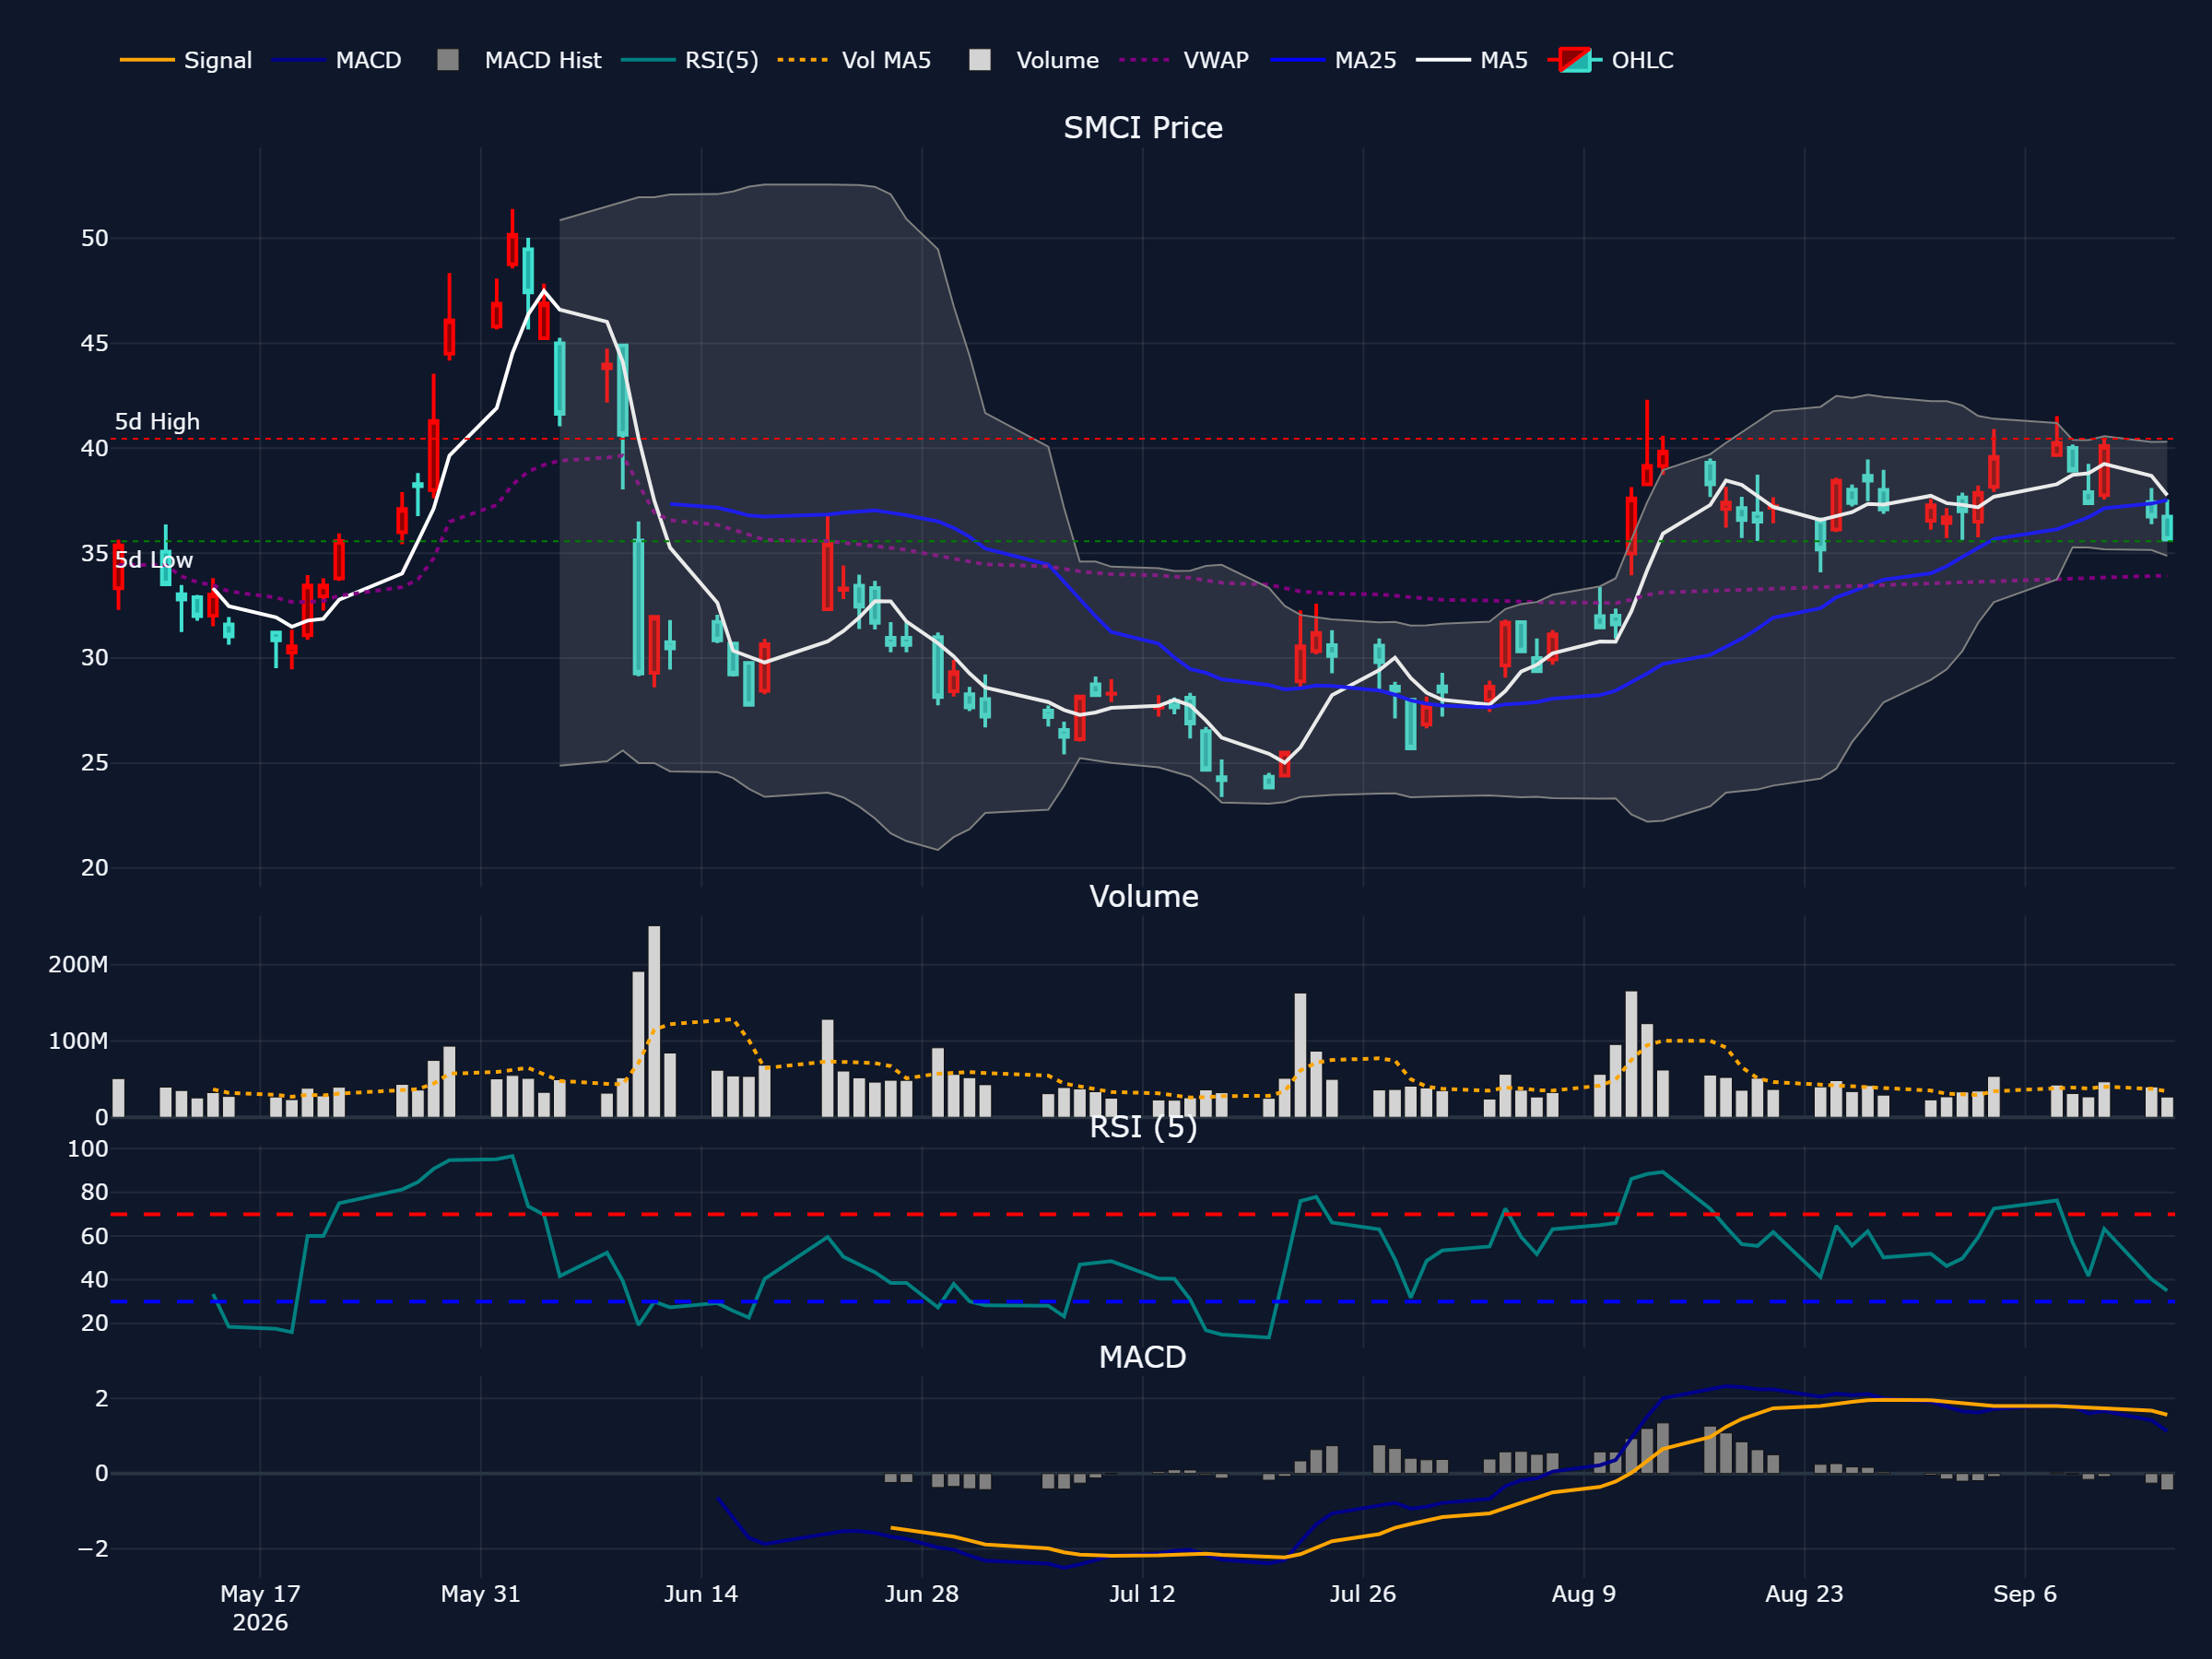The height and width of the screenshot is (1659, 2212).
Task: Click the Jun 14 axis label
Action: point(701,1594)
